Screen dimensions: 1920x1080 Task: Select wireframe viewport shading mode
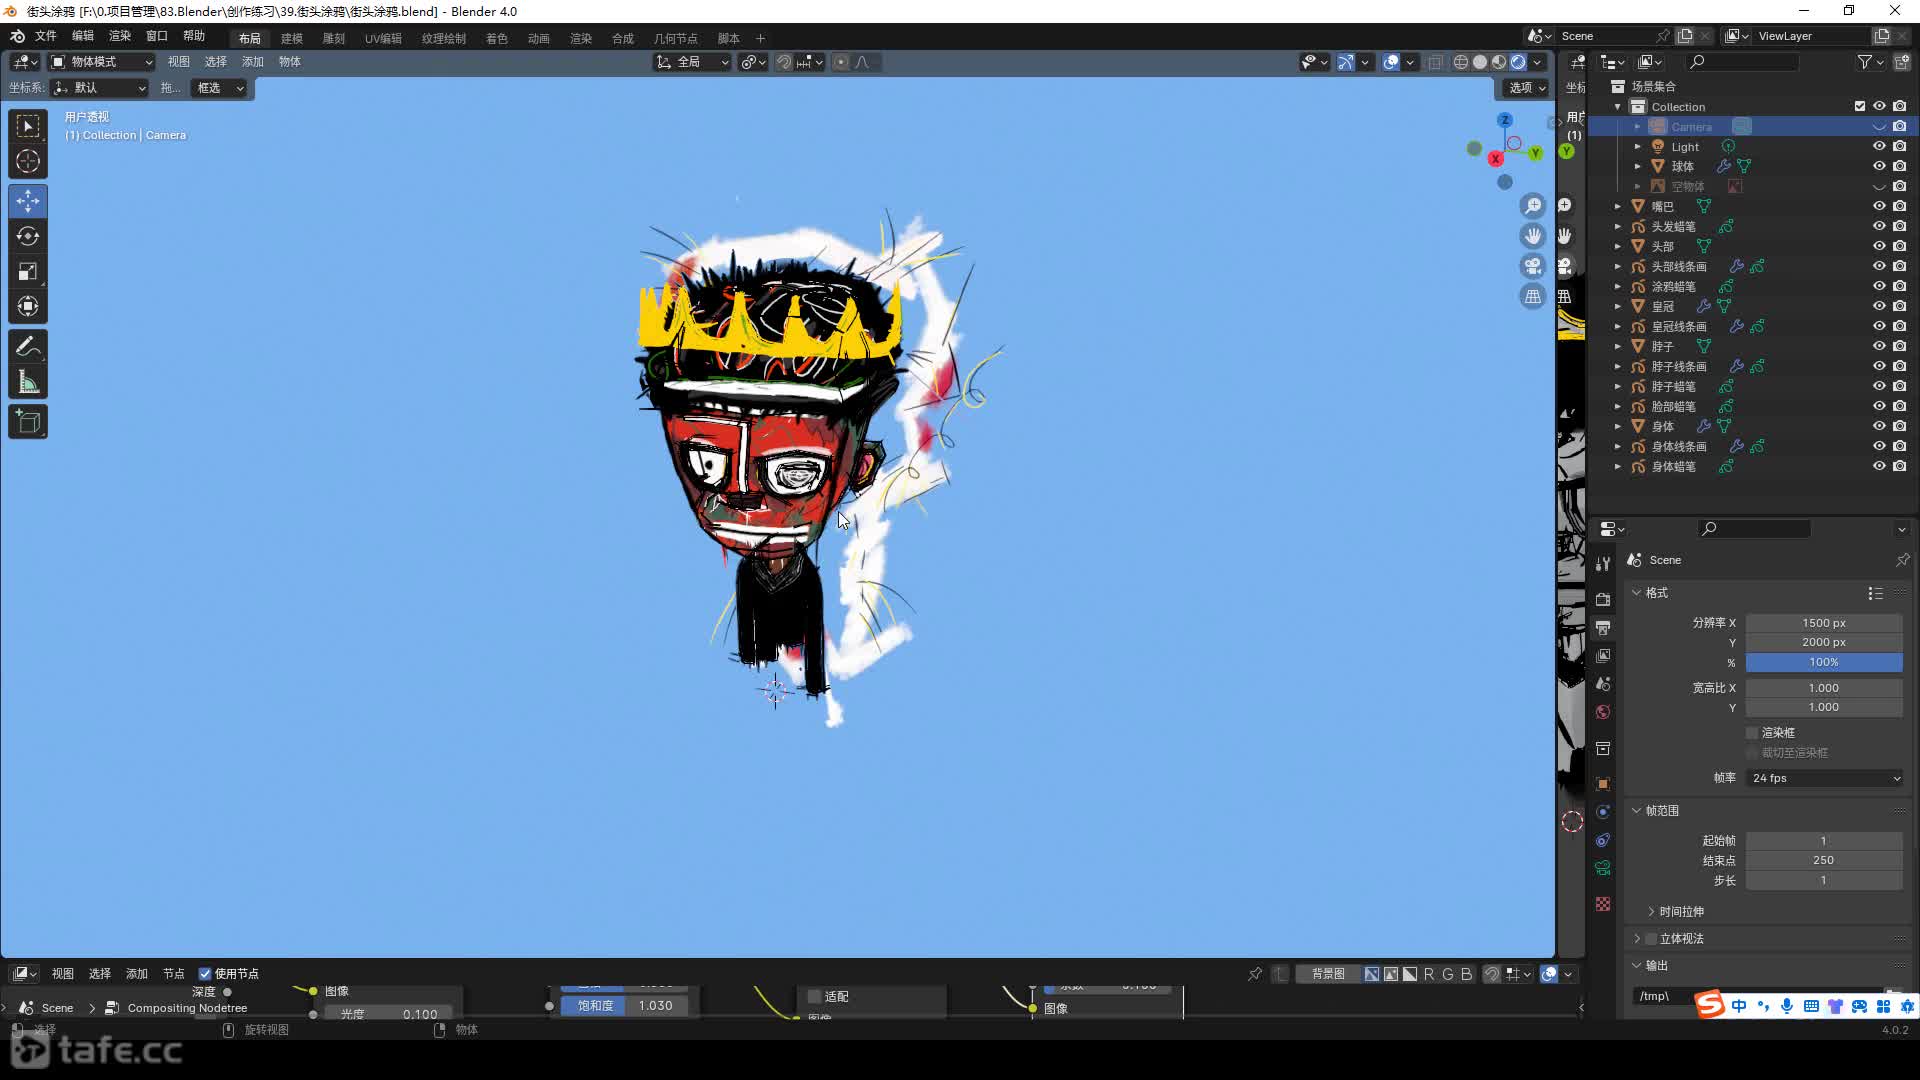[1461, 62]
